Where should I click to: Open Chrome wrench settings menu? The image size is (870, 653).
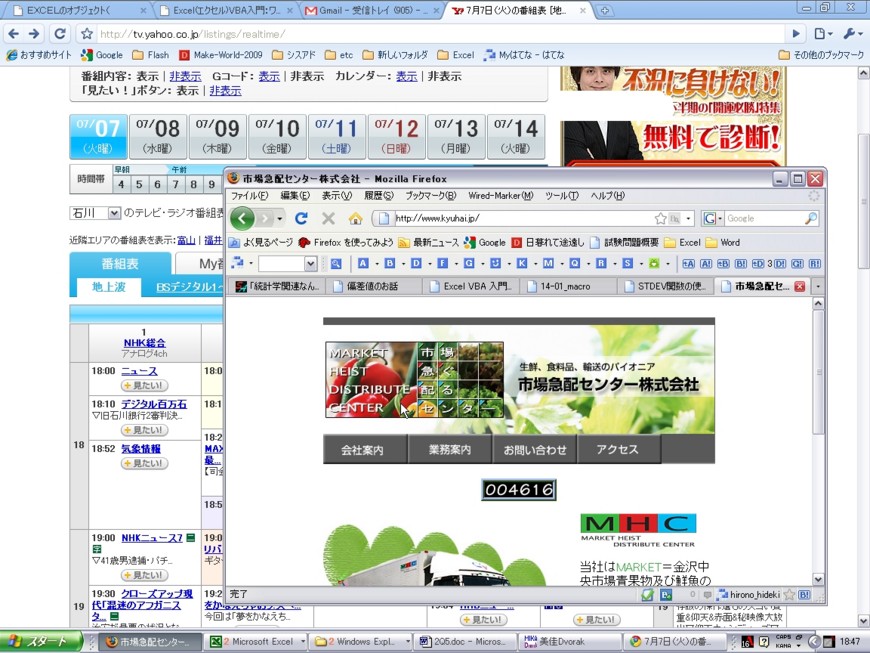tap(852, 34)
